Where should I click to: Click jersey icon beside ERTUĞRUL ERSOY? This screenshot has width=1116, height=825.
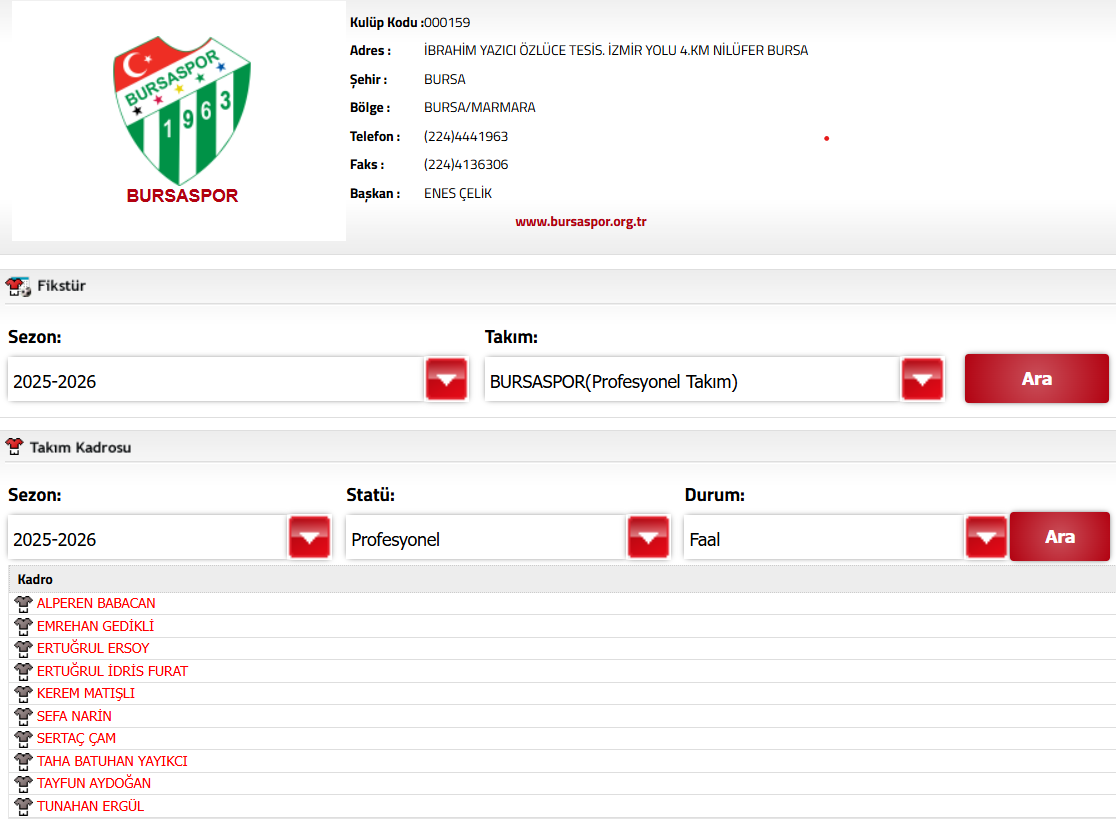[x=23, y=649]
